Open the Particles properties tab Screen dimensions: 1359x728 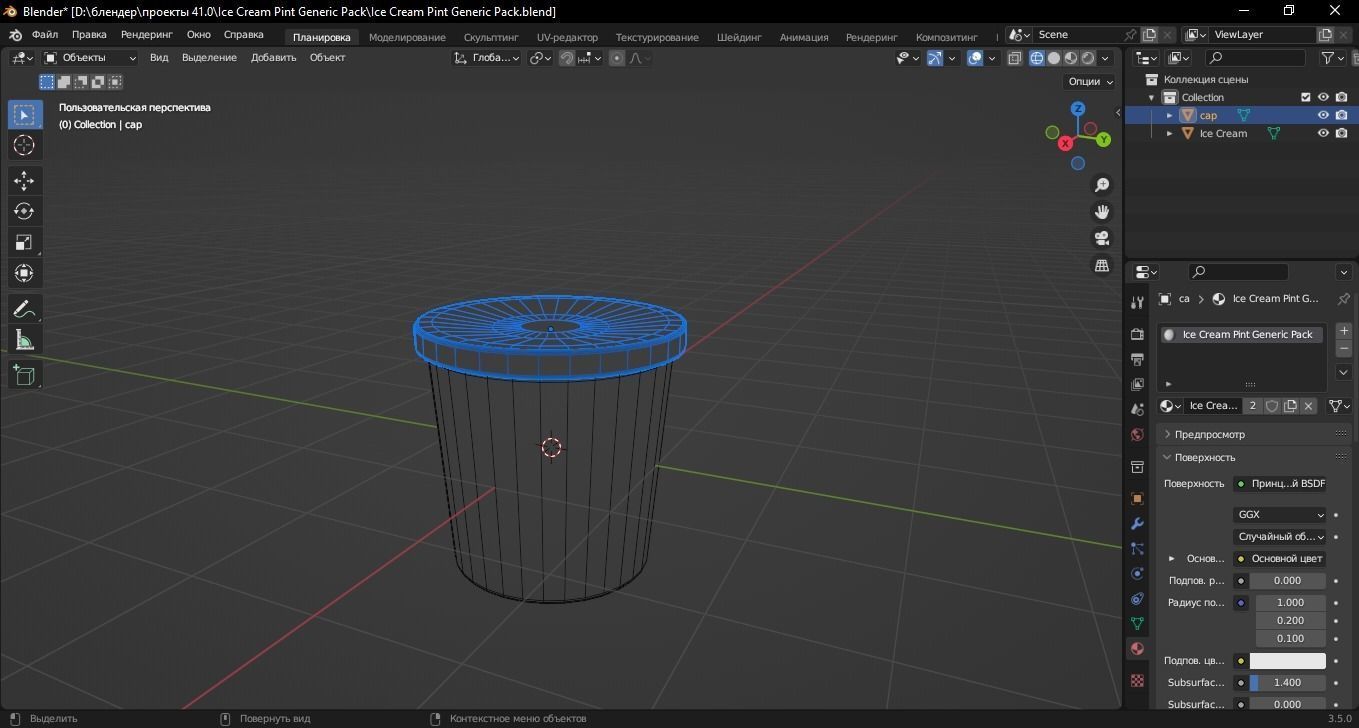click(1137, 549)
